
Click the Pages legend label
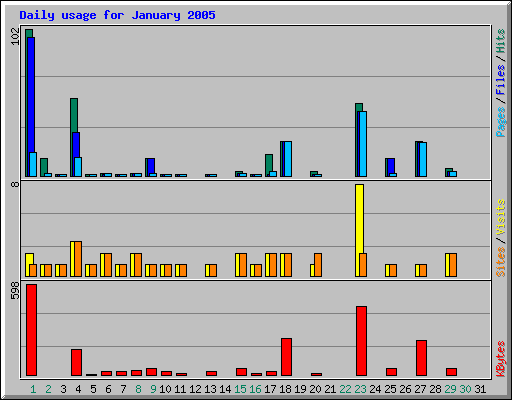[x=500, y=121]
